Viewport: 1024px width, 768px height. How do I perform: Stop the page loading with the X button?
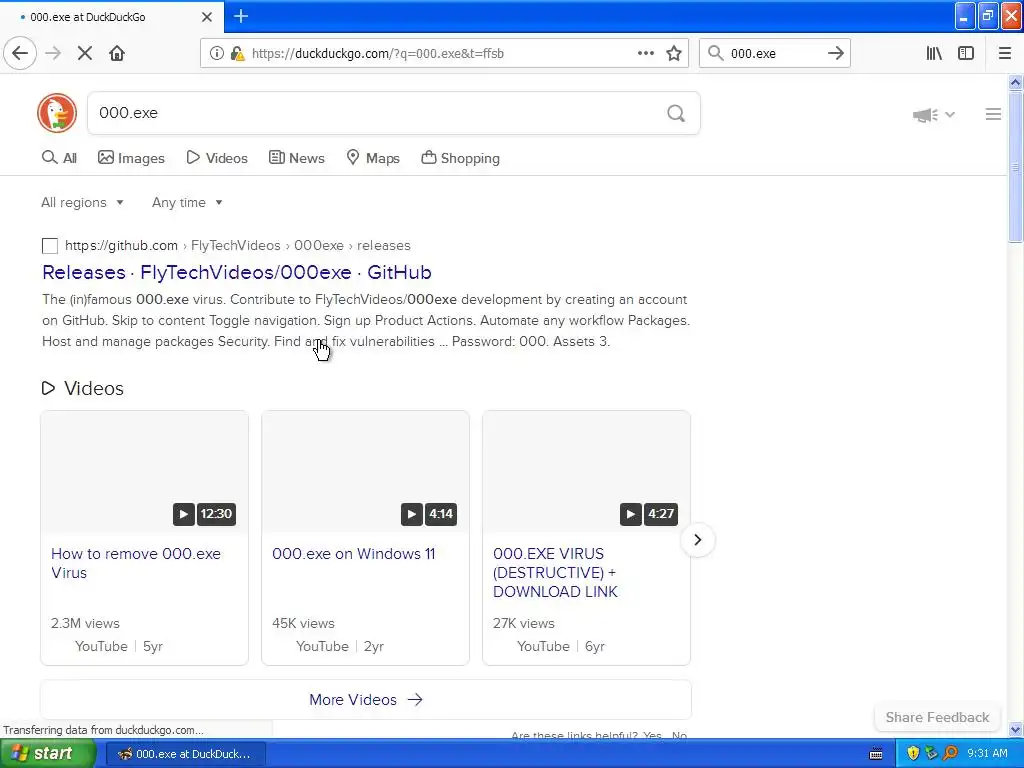pyautogui.click(x=85, y=54)
